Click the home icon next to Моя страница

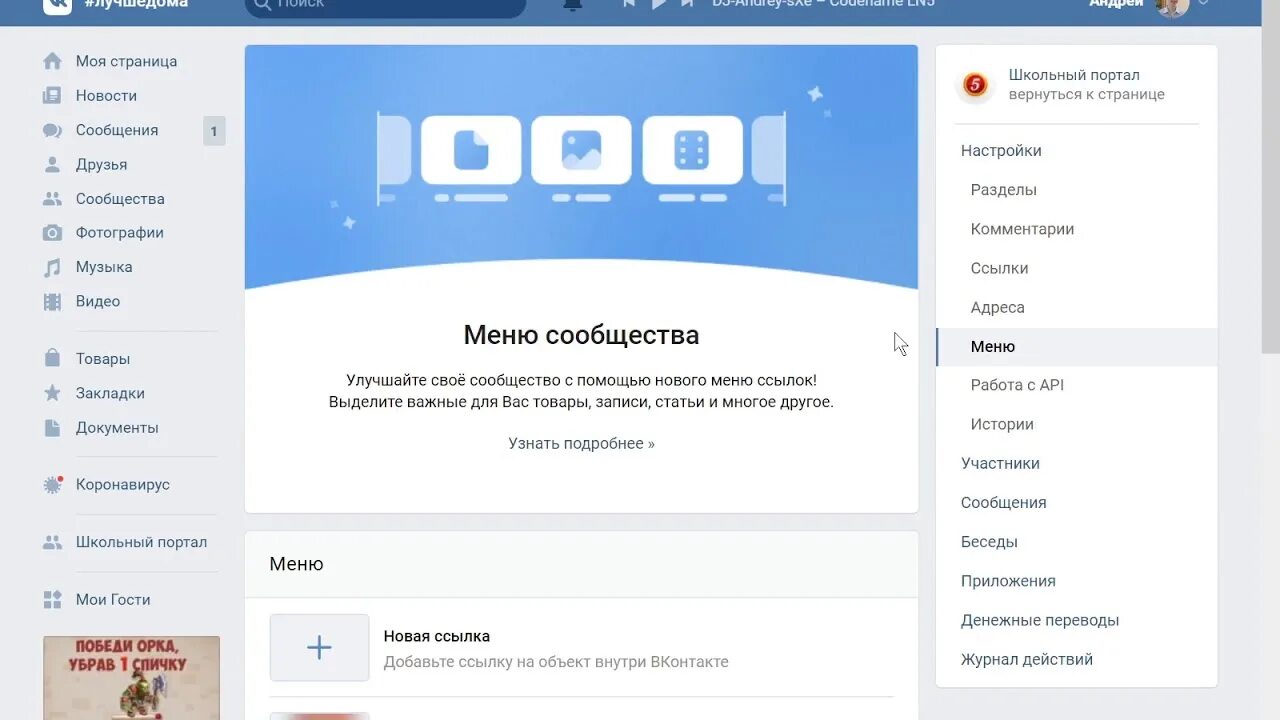tap(52, 61)
